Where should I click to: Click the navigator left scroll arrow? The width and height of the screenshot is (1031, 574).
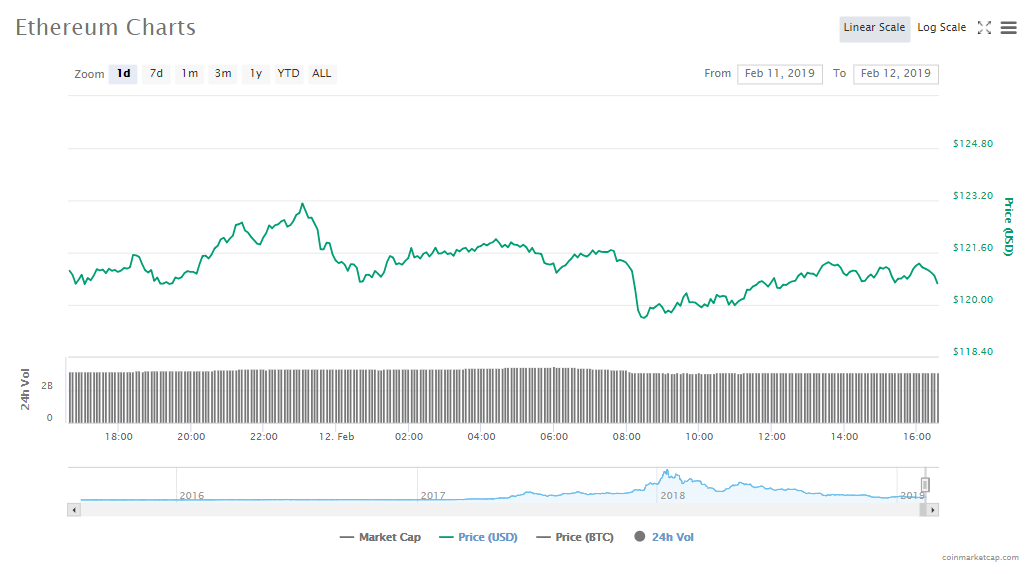73,510
